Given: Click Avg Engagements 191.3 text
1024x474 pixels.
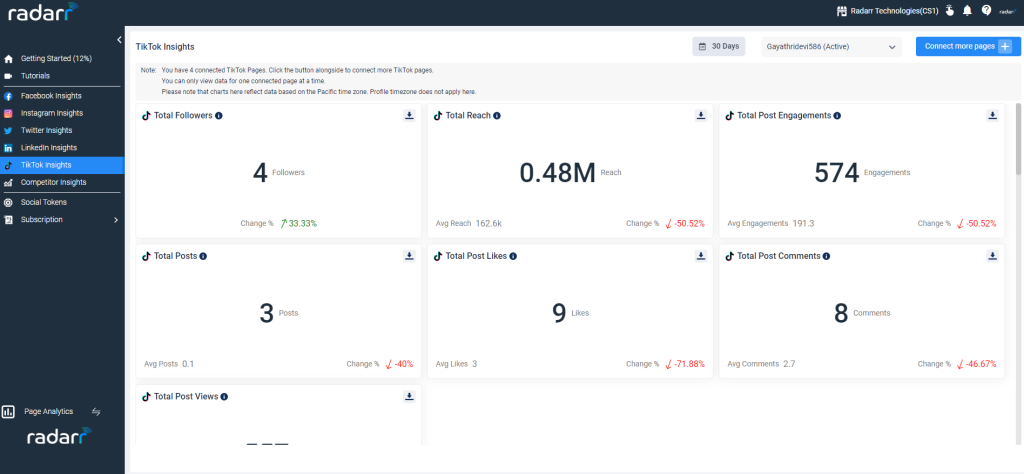Looking at the screenshot, I should pos(771,223).
